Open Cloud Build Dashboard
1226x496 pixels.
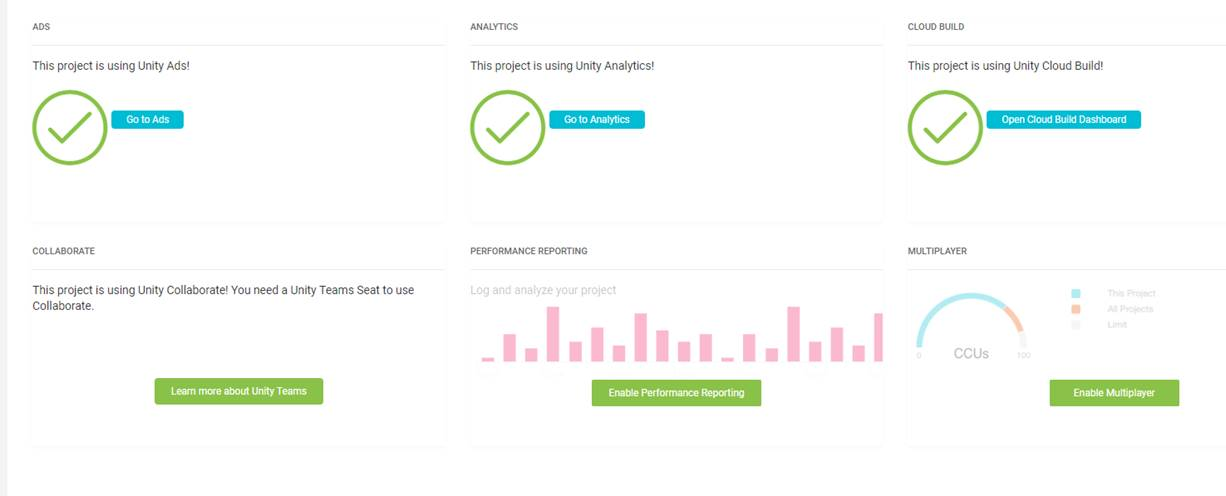coord(1063,120)
